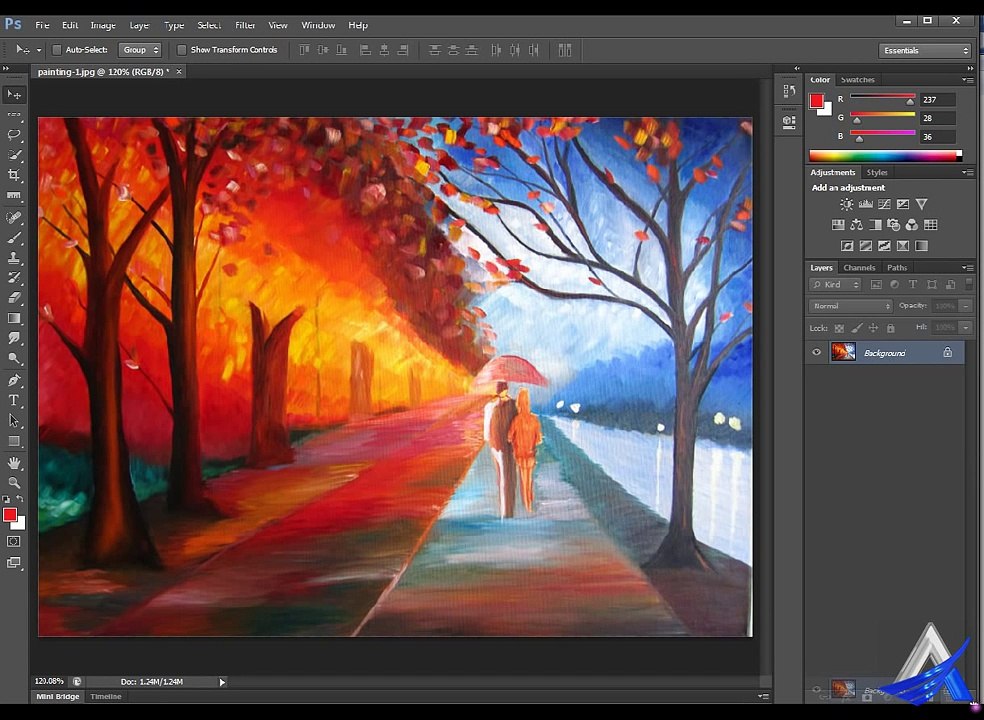The height and width of the screenshot is (720, 984).
Task: Select the Quick Selection tool
Action: pyautogui.click(x=14, y=155)
